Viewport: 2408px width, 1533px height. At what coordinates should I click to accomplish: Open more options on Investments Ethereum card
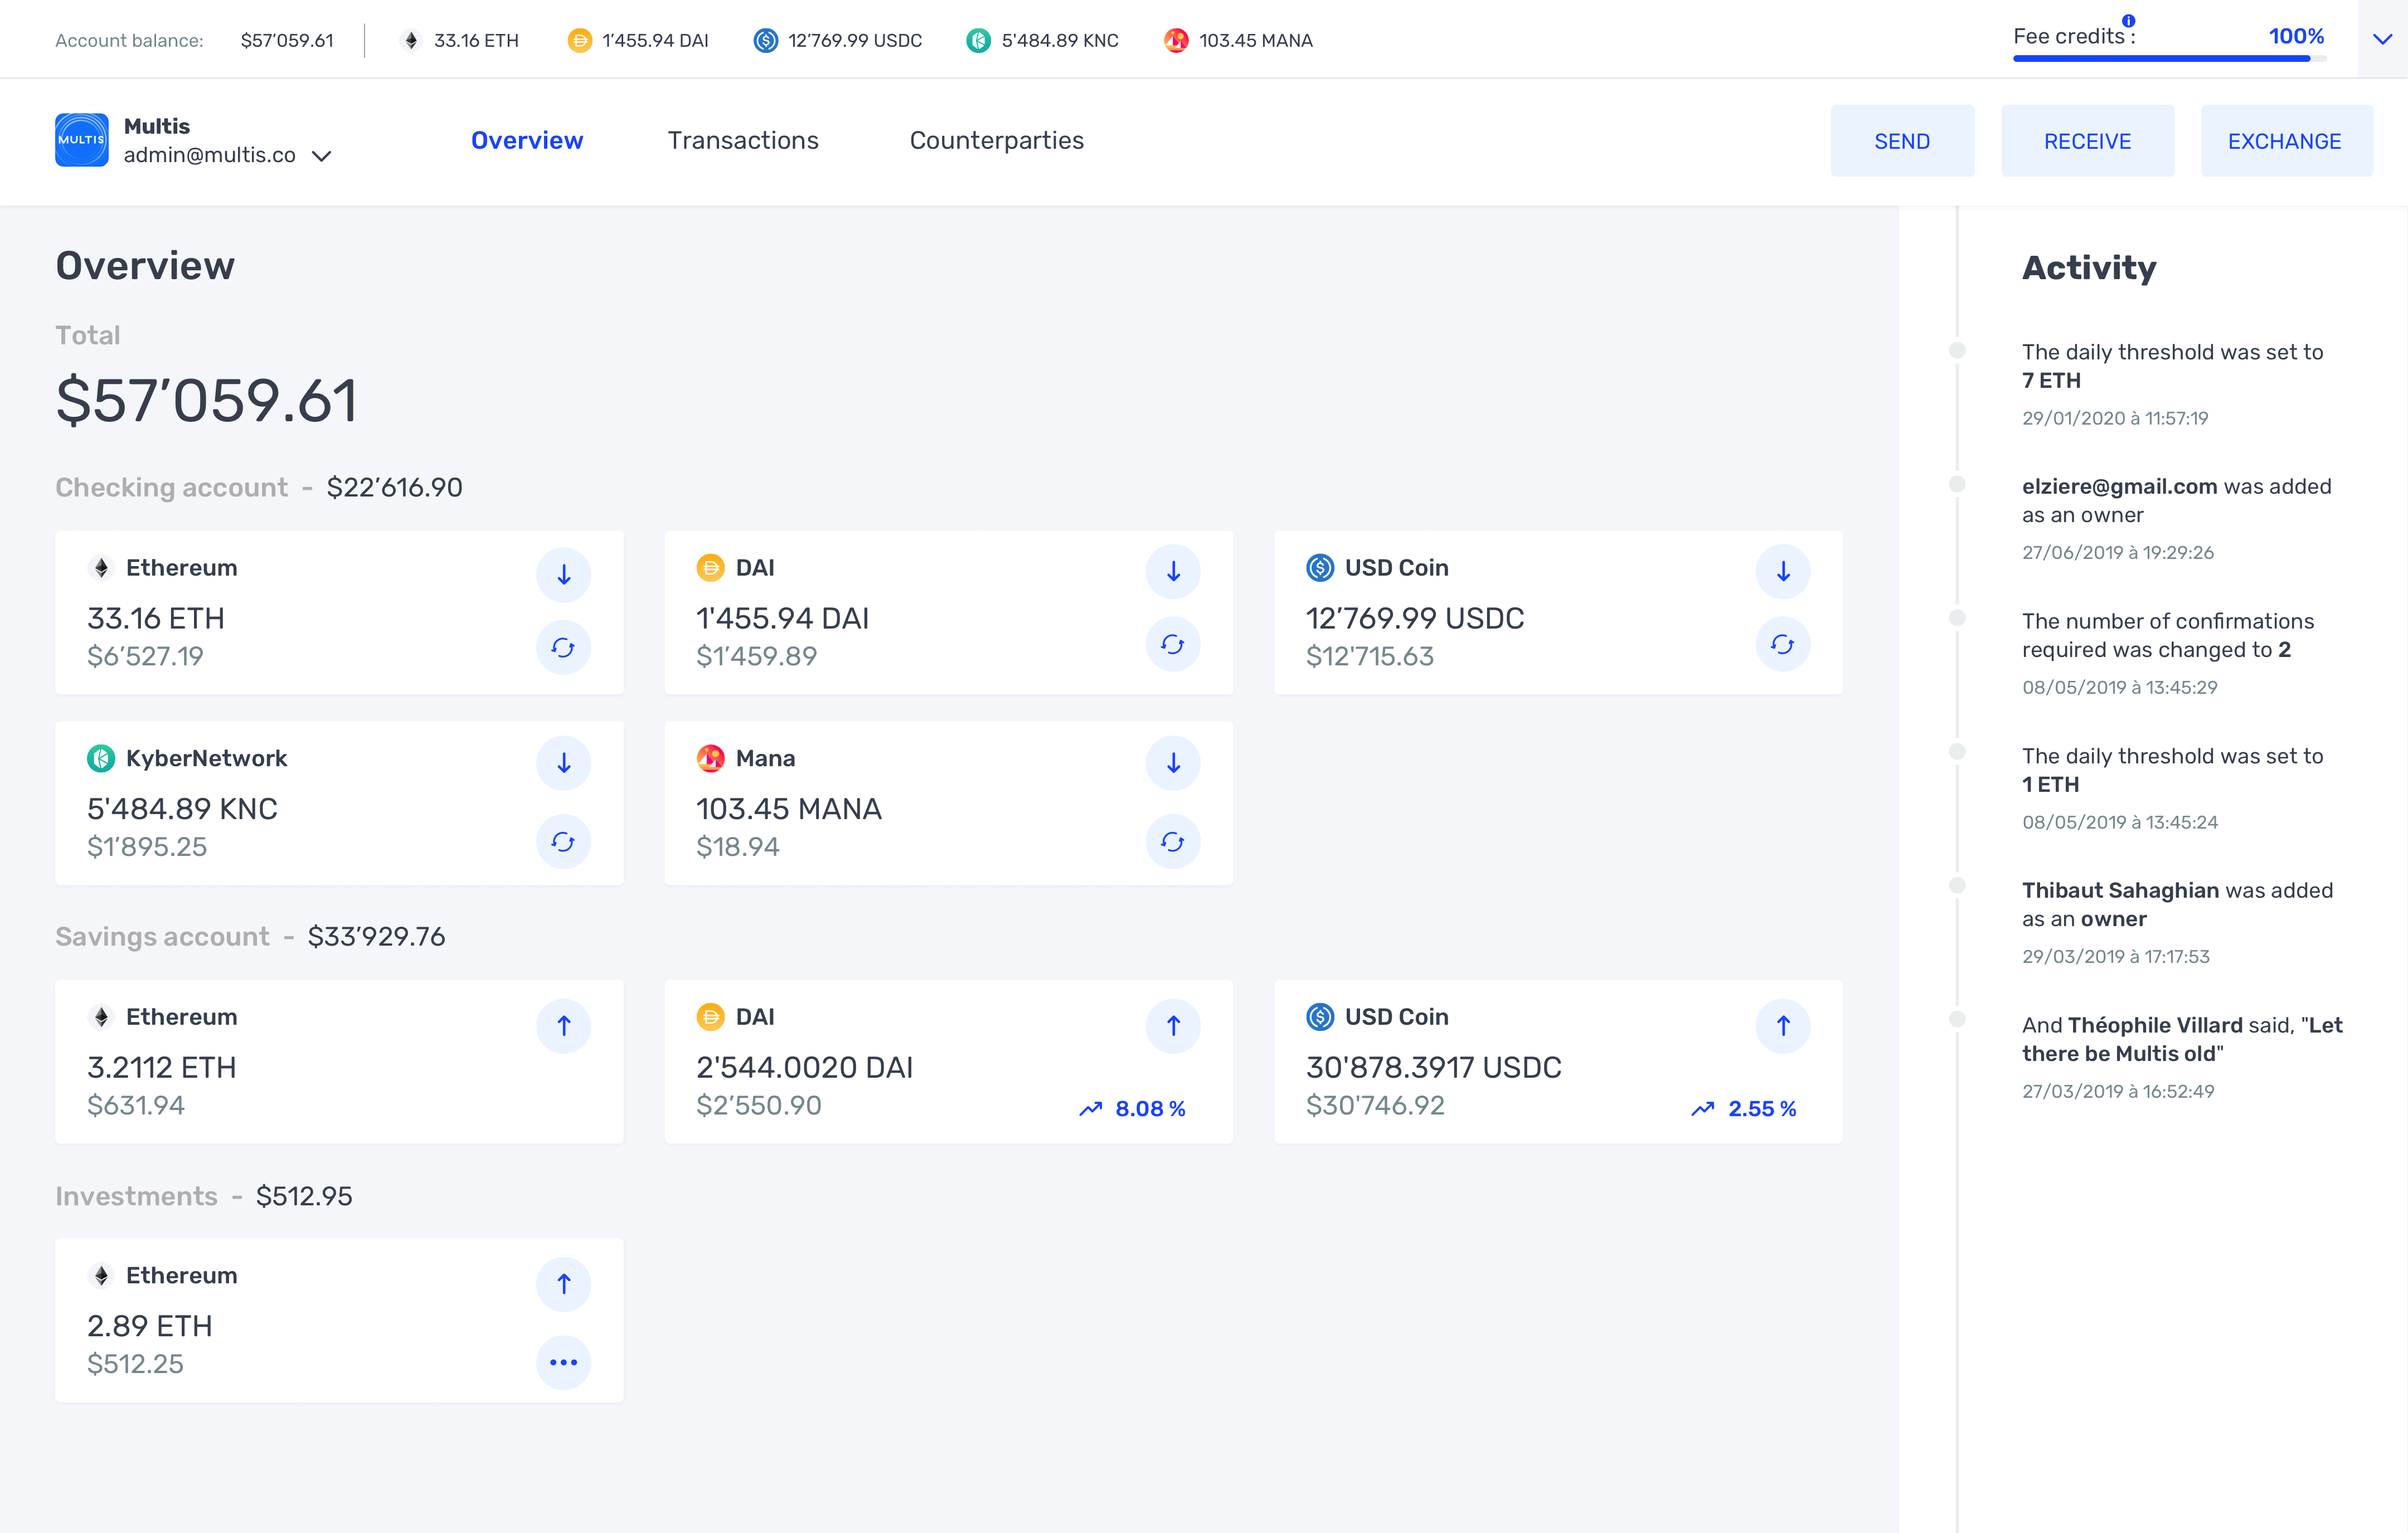(x=563, y=1362)
